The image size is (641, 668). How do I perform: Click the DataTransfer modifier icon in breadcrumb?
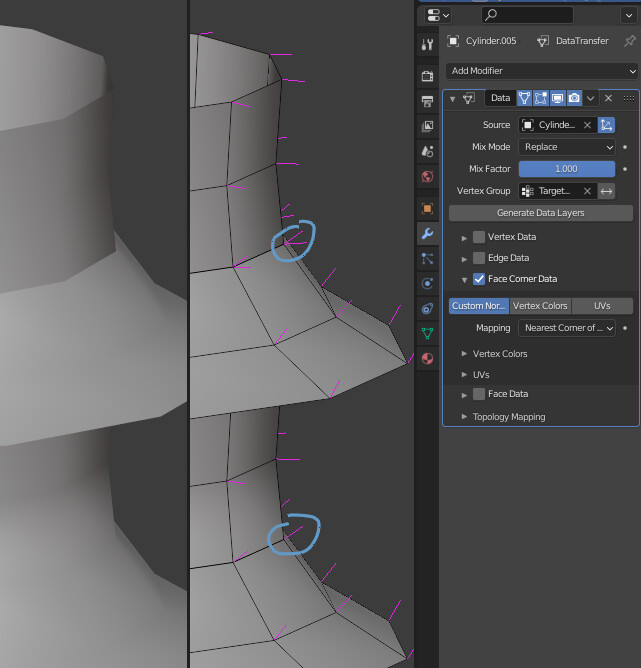point(543,41)
